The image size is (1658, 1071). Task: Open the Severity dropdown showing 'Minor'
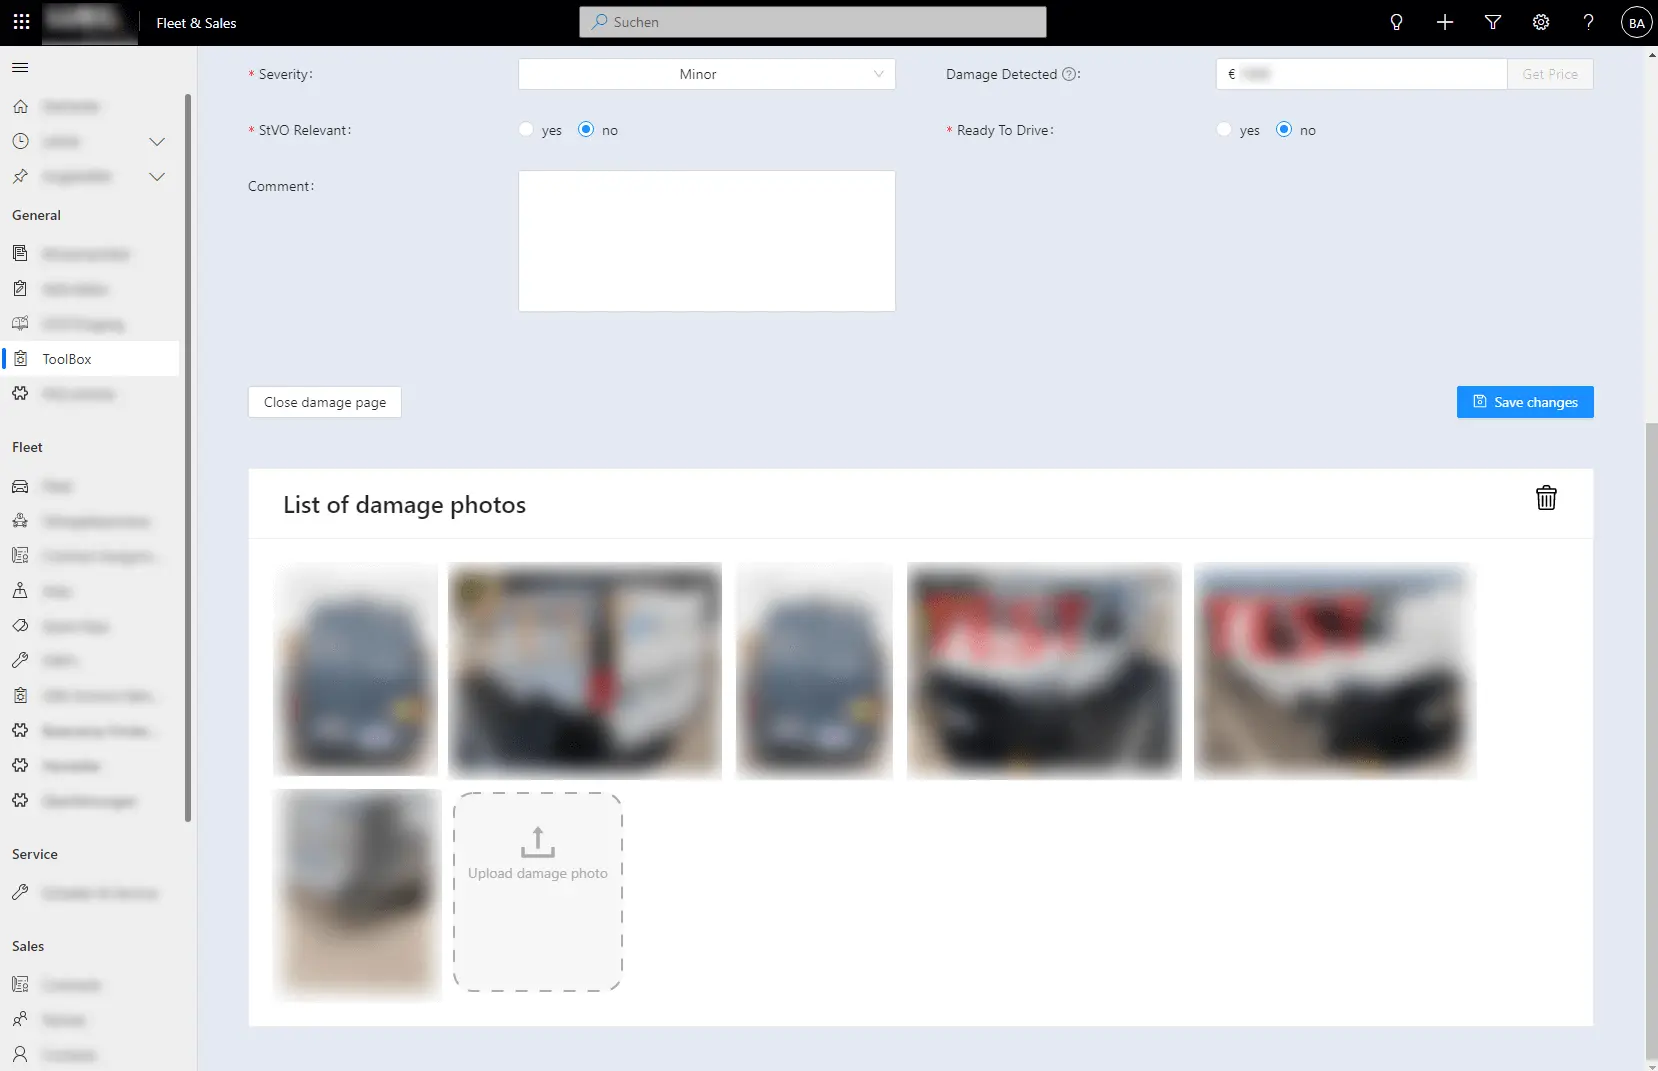[x=706, y=74]
